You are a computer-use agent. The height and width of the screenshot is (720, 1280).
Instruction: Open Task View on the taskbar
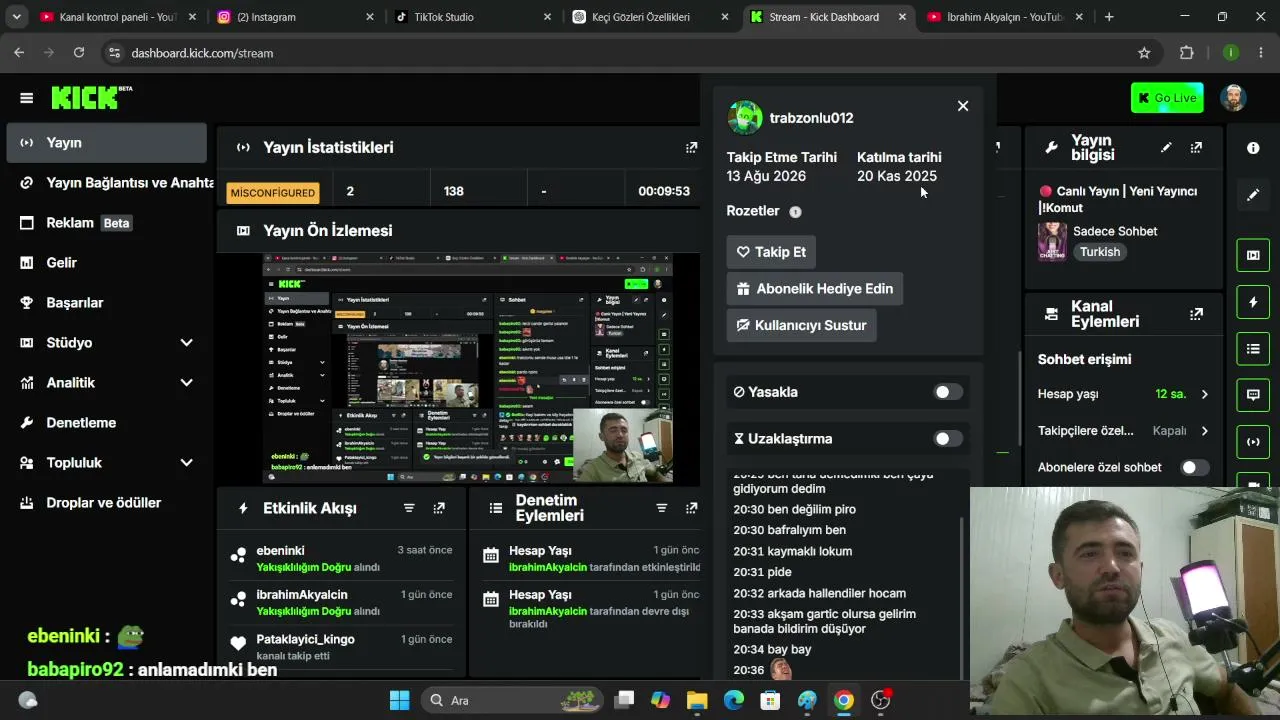624,700
